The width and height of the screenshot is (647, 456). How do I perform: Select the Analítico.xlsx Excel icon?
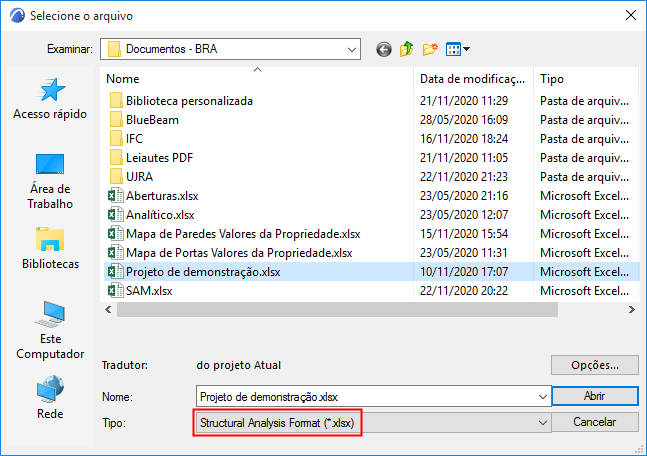coord(116,215)
